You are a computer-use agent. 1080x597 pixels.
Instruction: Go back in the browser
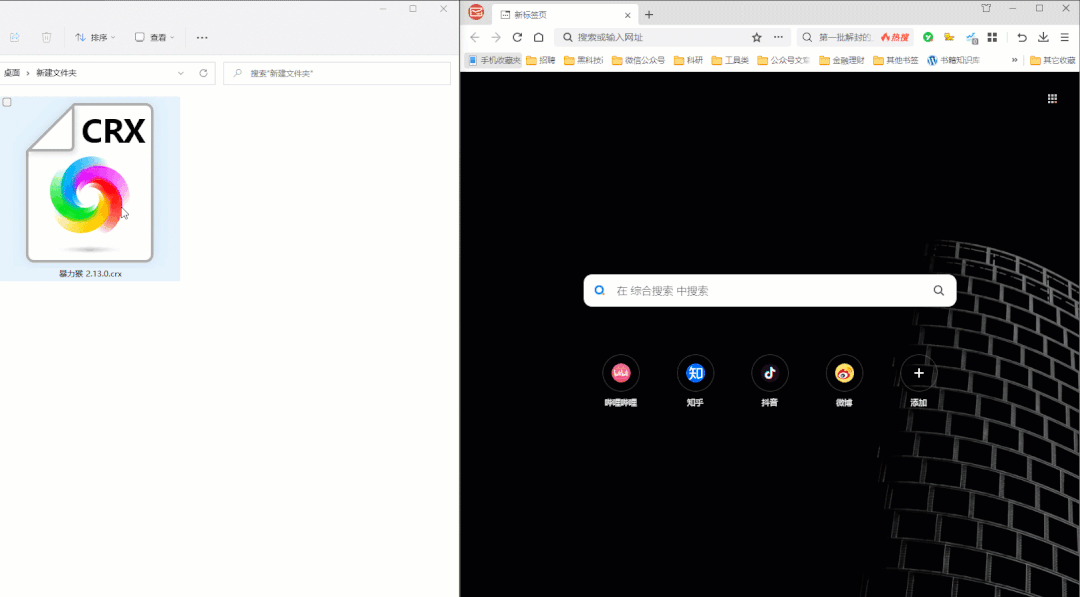click(x=475, y=37)
